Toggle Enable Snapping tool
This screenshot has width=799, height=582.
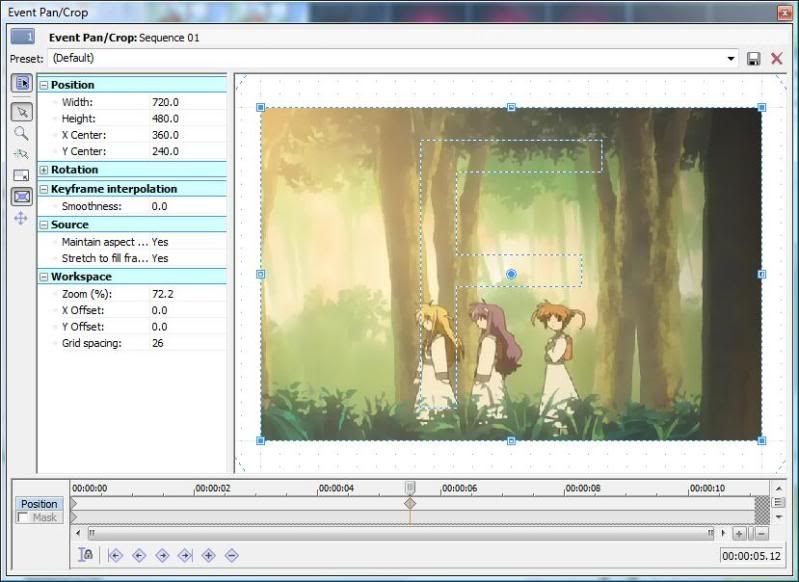21,154
